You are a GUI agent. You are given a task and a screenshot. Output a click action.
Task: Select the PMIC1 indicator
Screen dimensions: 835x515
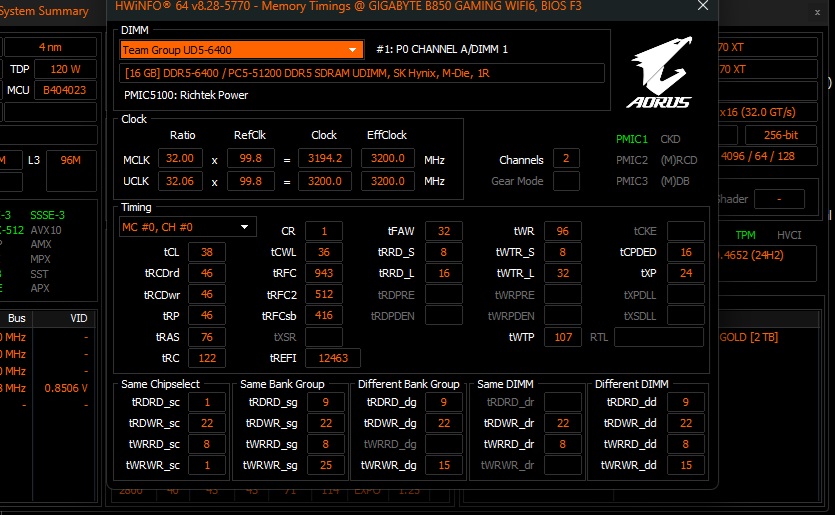click(632, 139)
